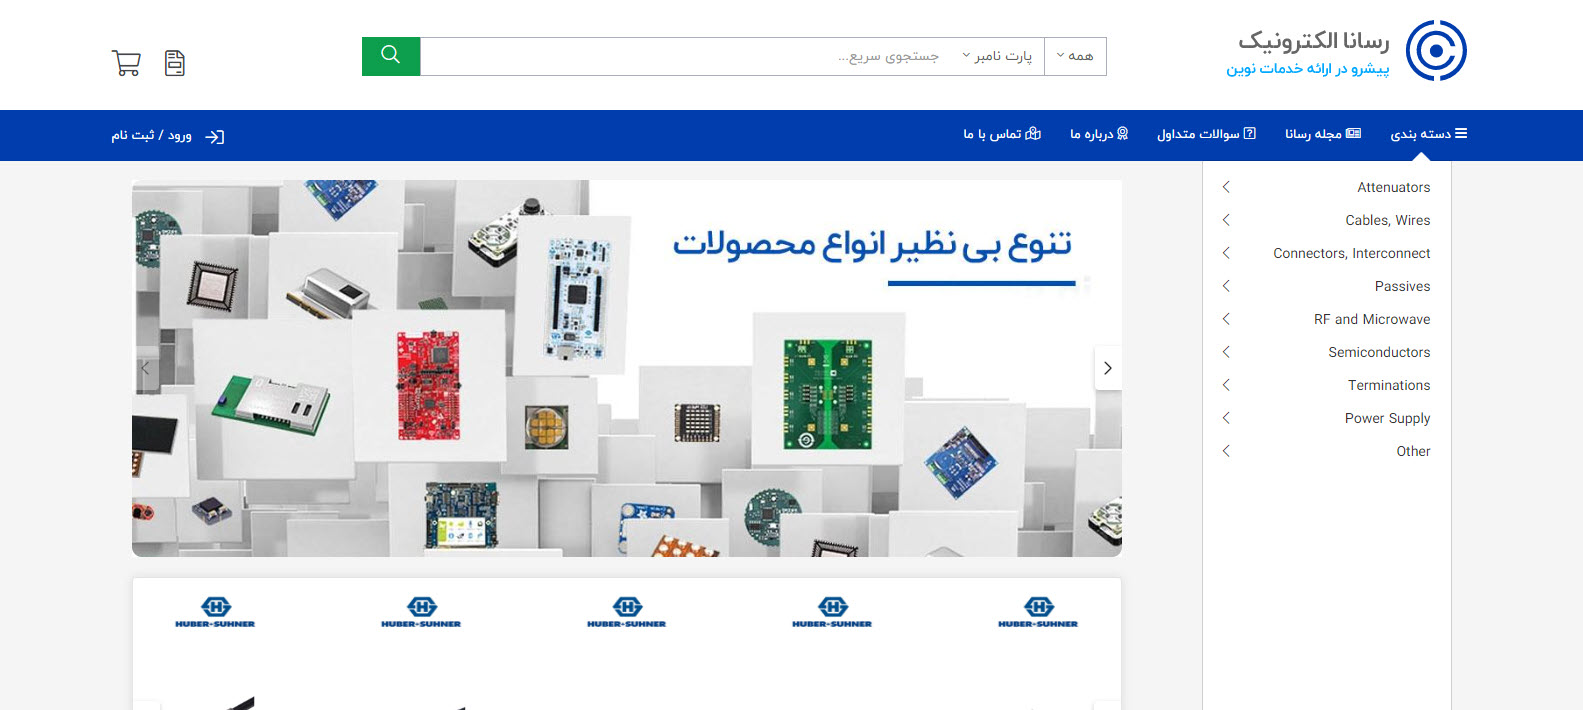
Task: Click the green search magnifier button
Action: 391,56
